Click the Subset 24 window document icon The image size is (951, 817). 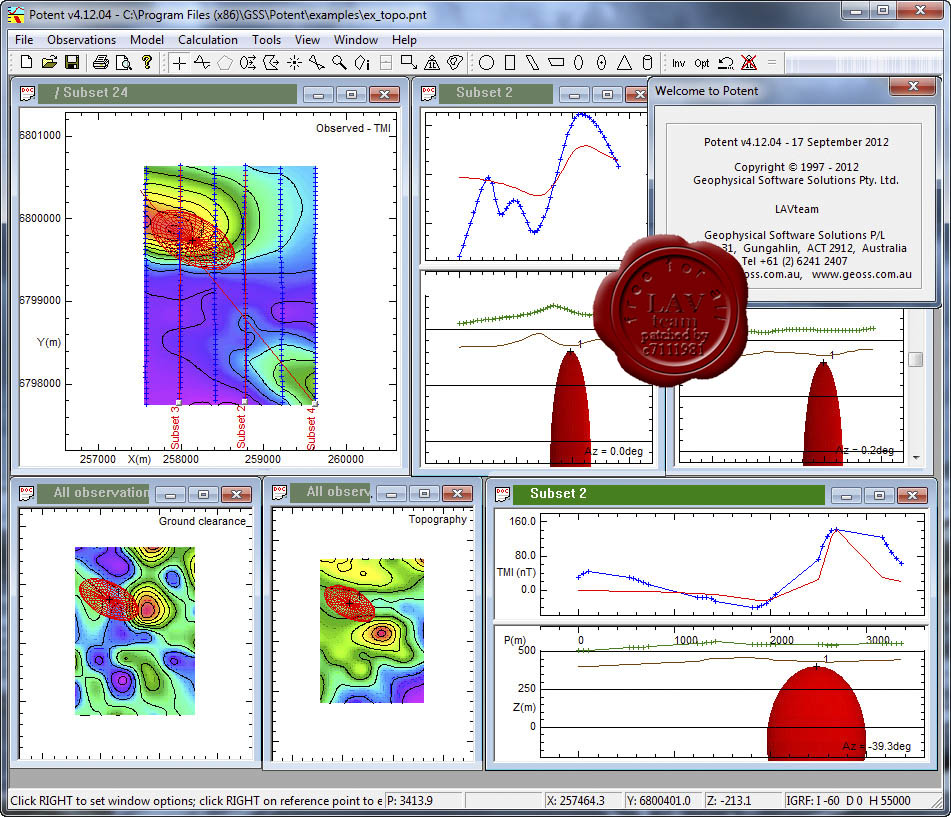click(x=27, y=93)
